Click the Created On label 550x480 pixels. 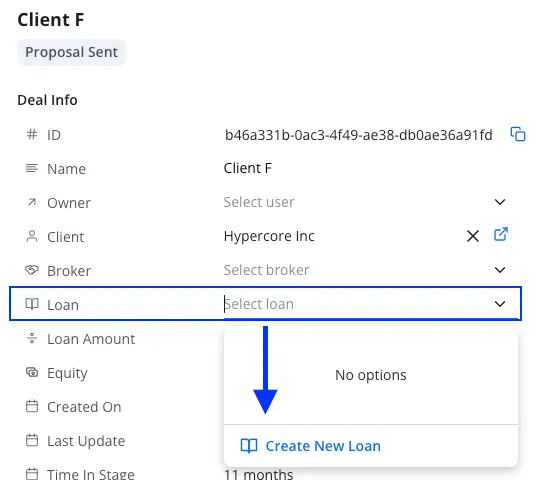tap(84, 407)
